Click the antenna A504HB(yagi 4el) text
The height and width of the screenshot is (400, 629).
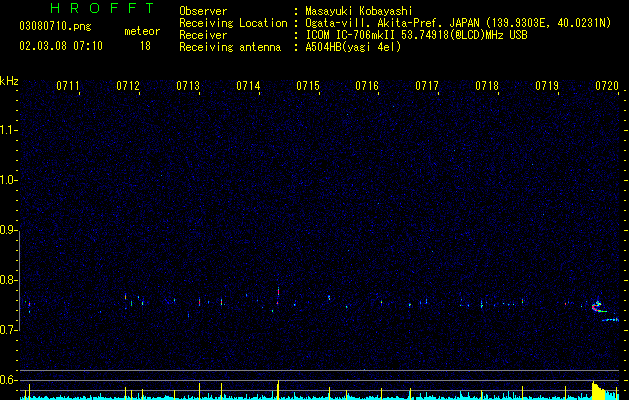[353, 47]
